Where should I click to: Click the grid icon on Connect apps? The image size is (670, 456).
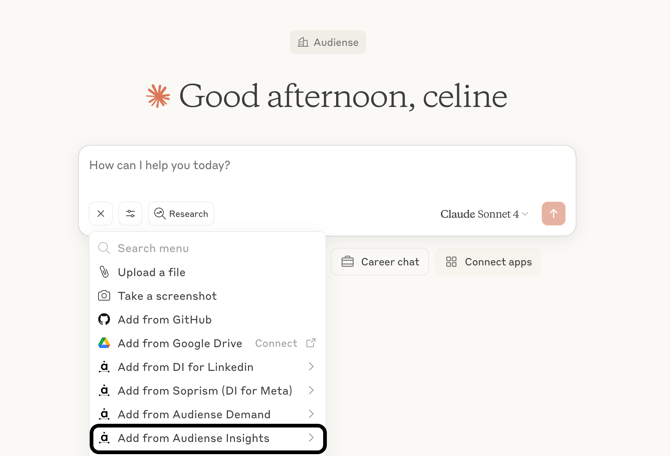coord(451,262)
